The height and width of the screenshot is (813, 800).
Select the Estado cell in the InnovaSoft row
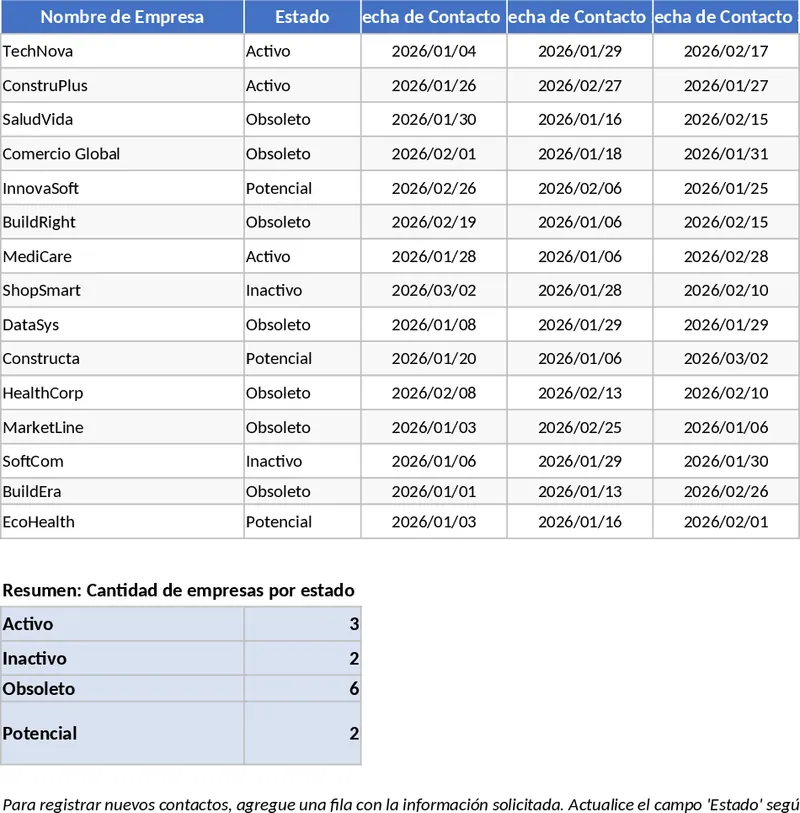(x=302, y=188)
